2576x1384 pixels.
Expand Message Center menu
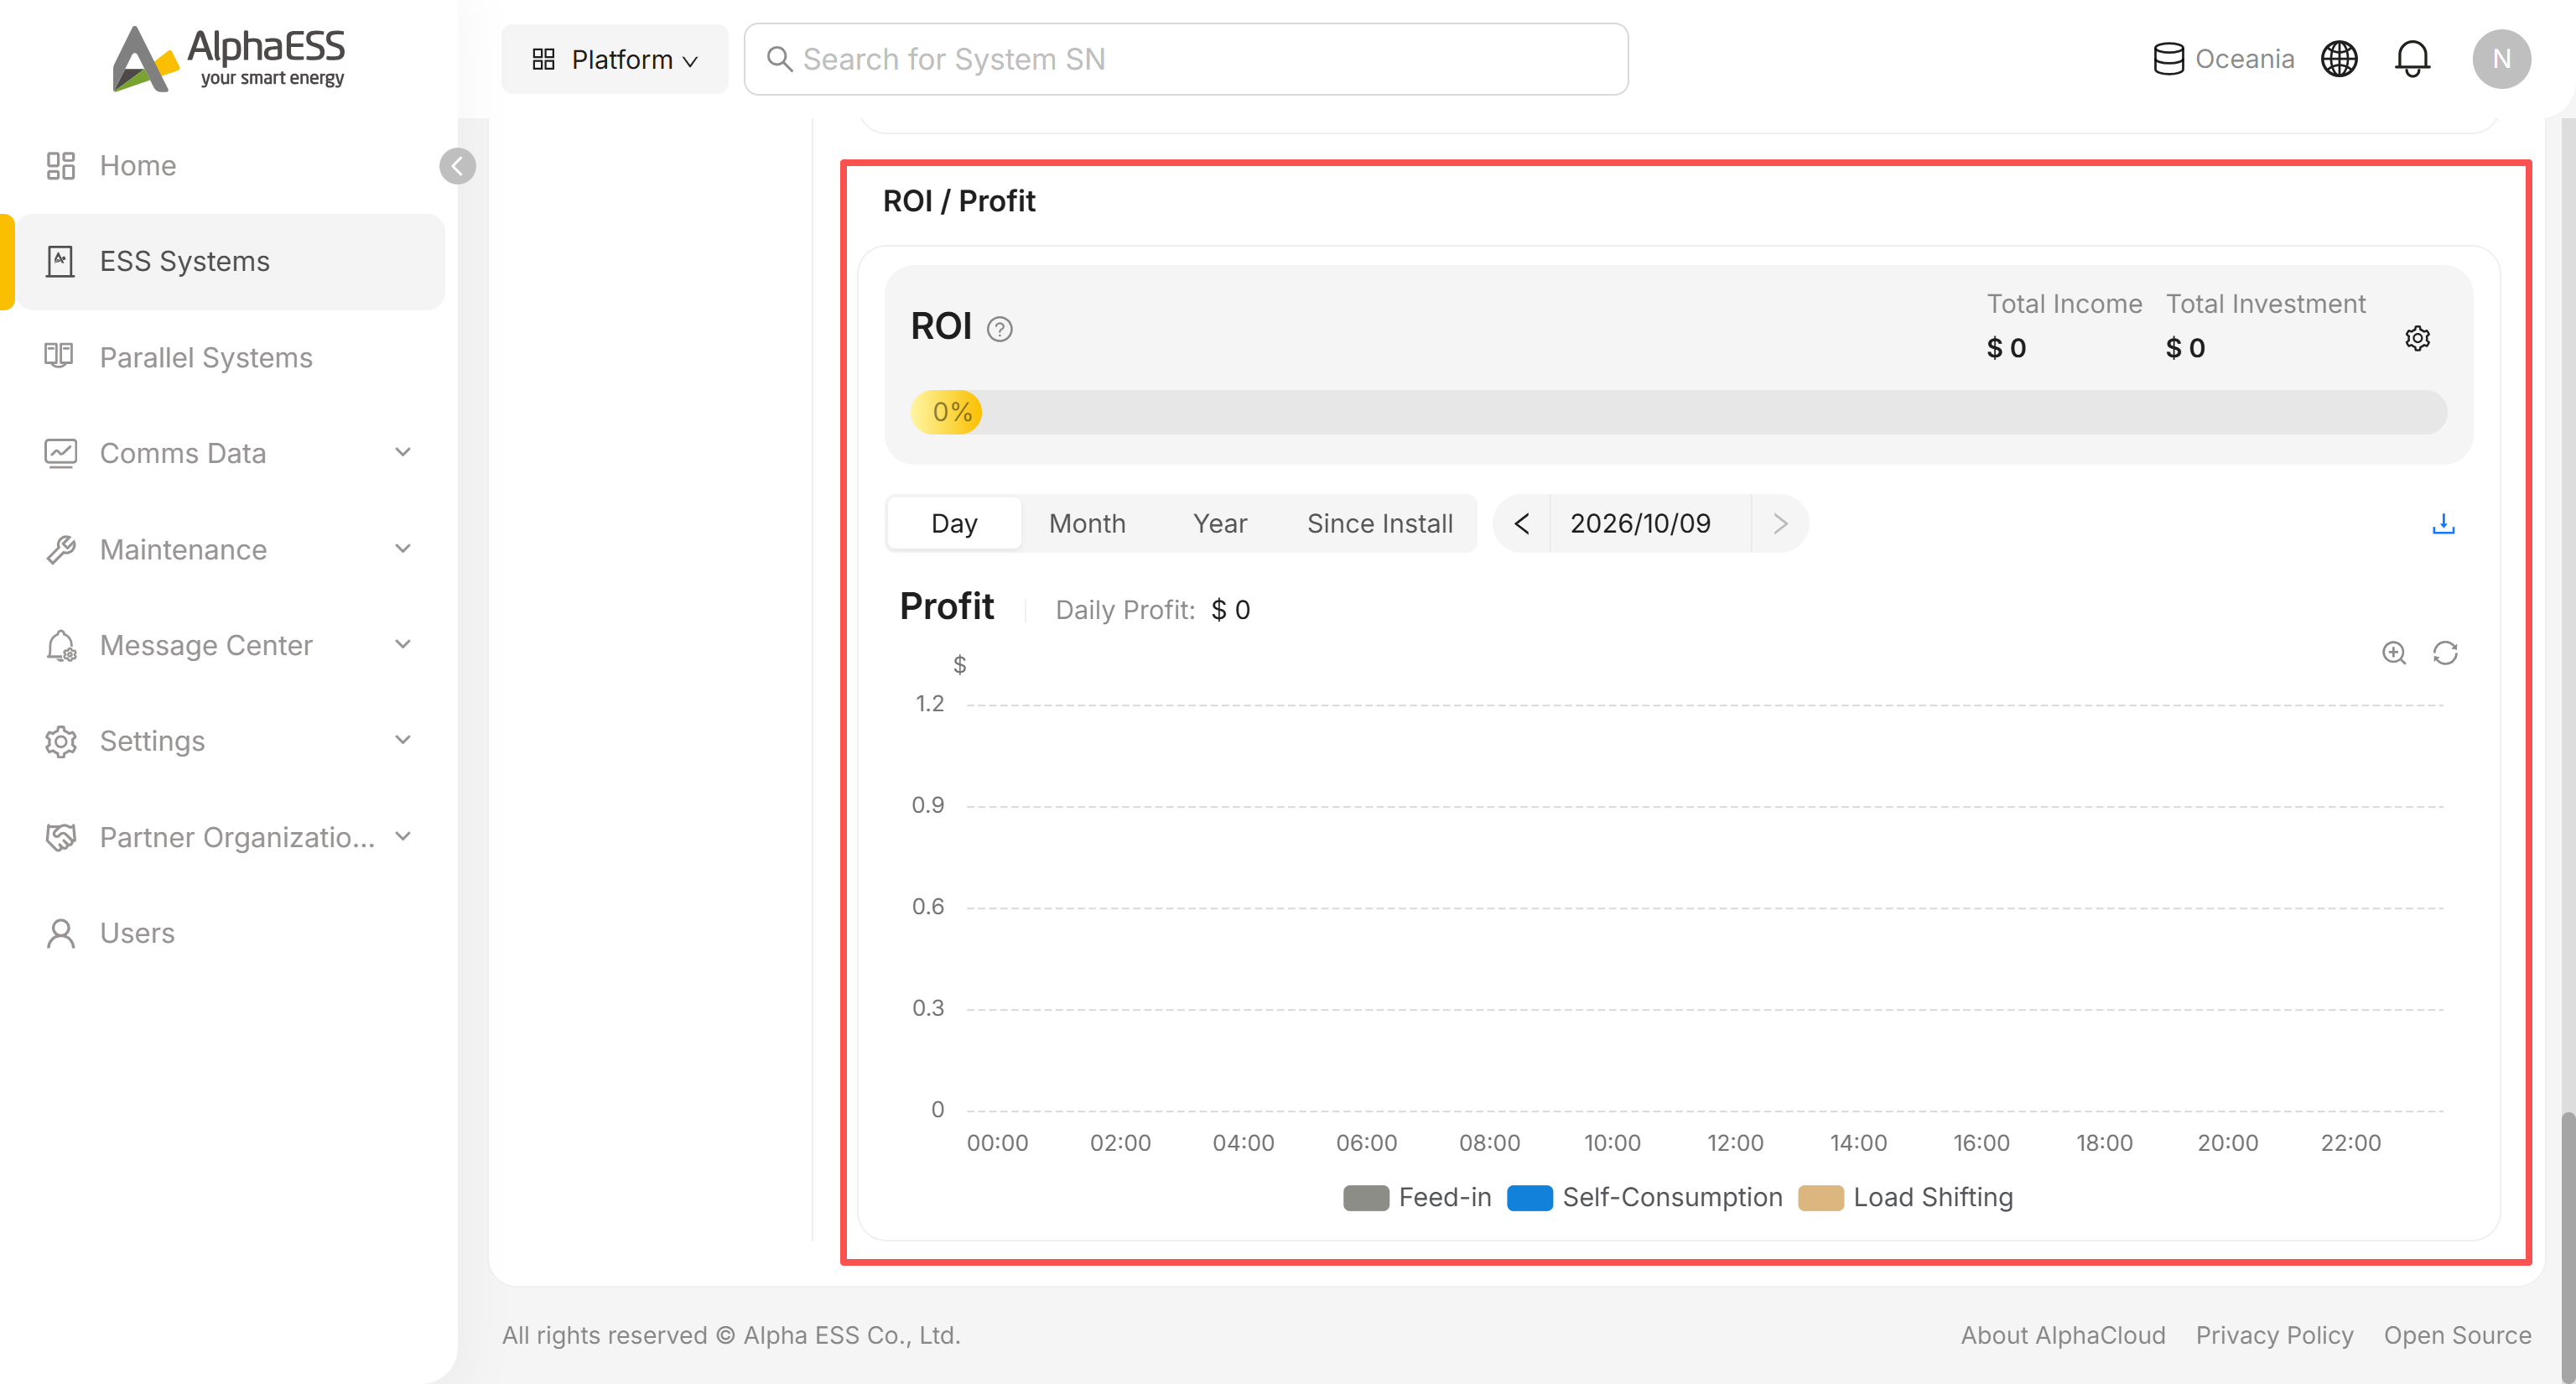coord(231,645)
